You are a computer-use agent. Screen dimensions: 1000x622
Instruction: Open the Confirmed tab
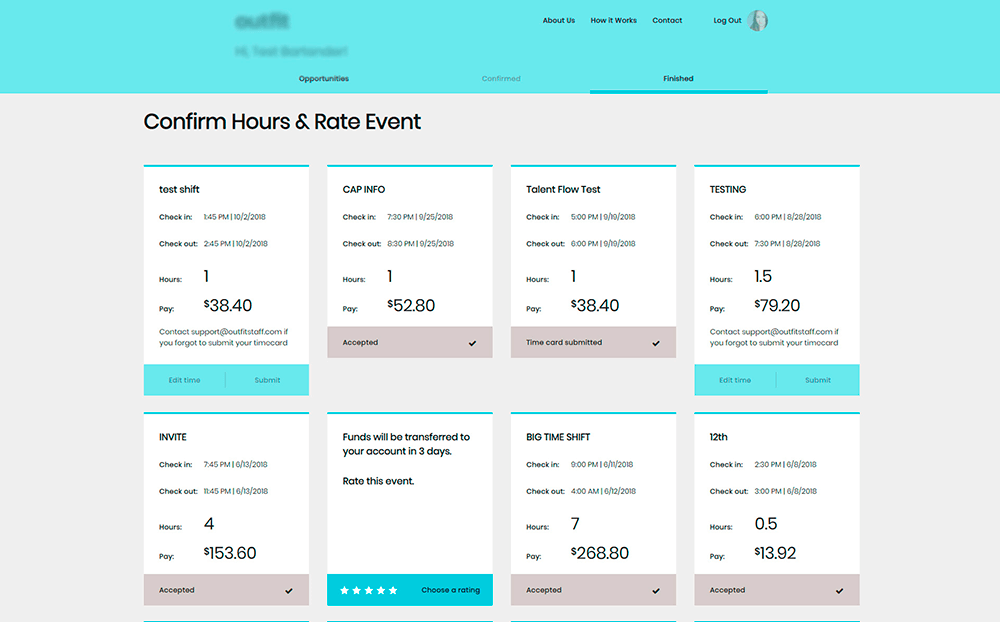(501, 78)
